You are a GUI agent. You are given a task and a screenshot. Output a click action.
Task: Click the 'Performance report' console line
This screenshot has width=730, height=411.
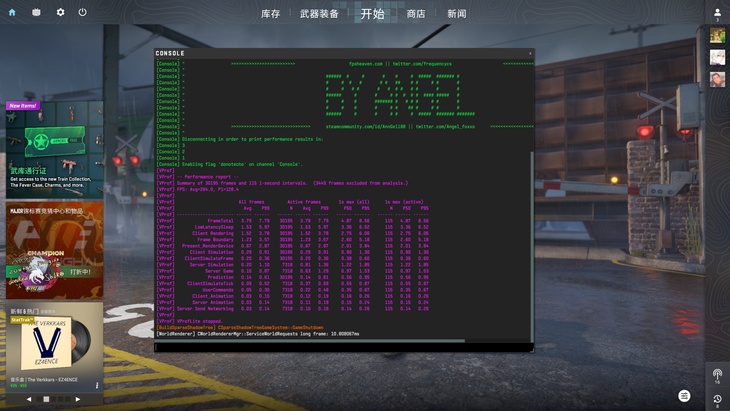click(x=208, y=177)
